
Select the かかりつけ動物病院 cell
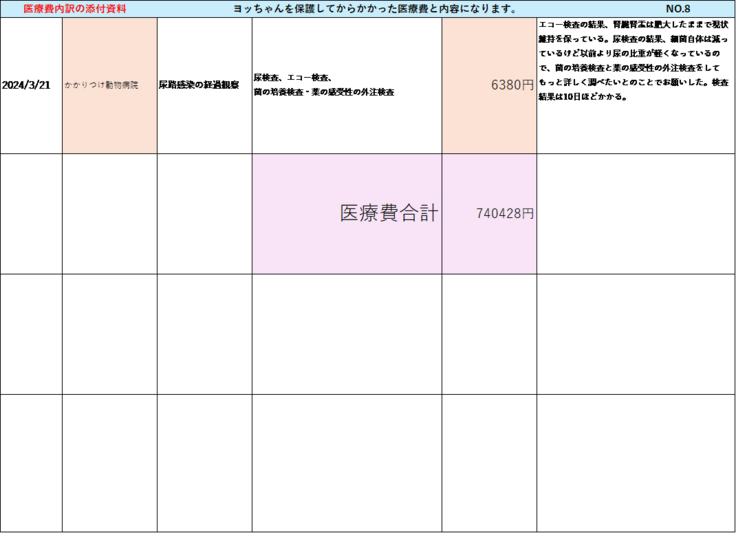click(x=109, y=86)
